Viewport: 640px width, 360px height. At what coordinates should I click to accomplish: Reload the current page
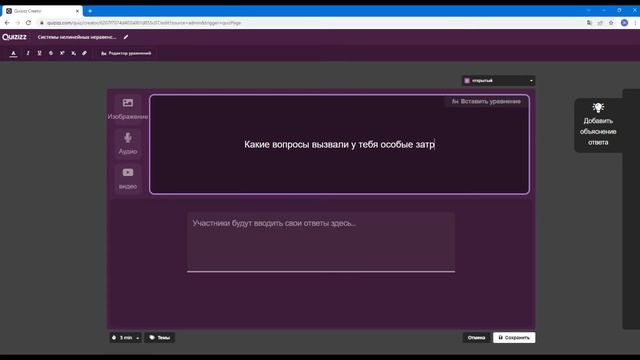point(29,23)
